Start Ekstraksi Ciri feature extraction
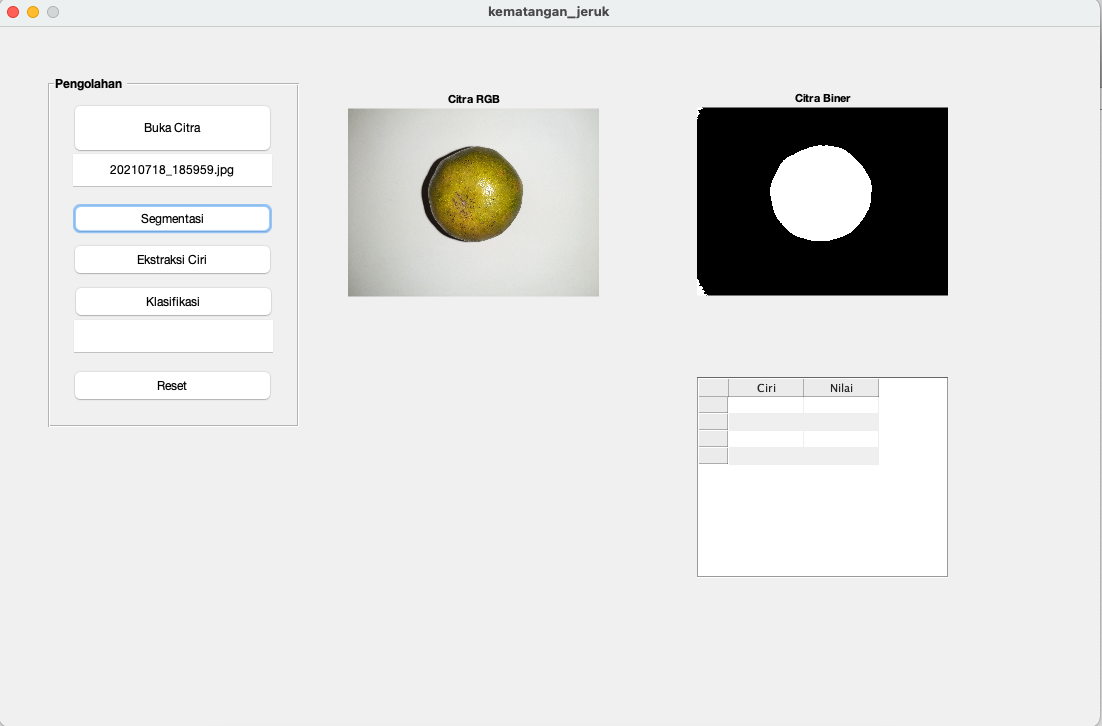The width and height of the screenshot is (1102, 726). pyautogui.click(x=172, y=259)
